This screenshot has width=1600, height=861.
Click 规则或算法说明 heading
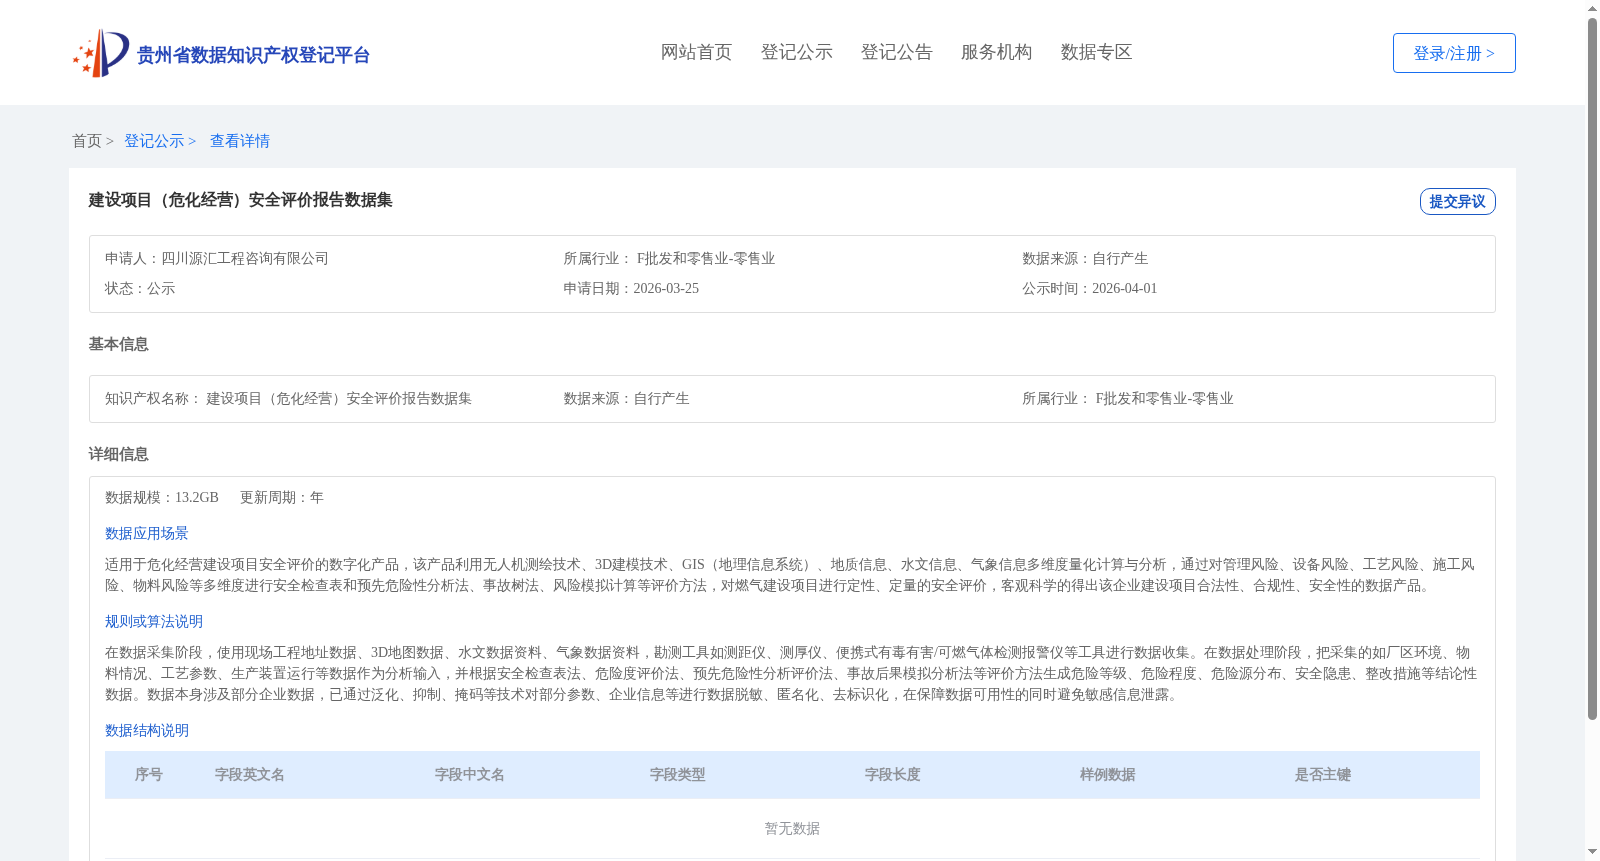click(x=154, y=621)
